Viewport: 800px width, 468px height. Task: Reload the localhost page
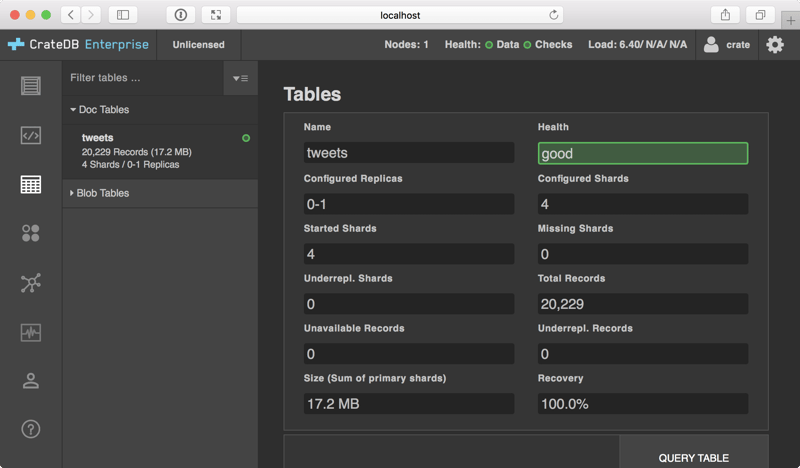click(x=554, y=15)
